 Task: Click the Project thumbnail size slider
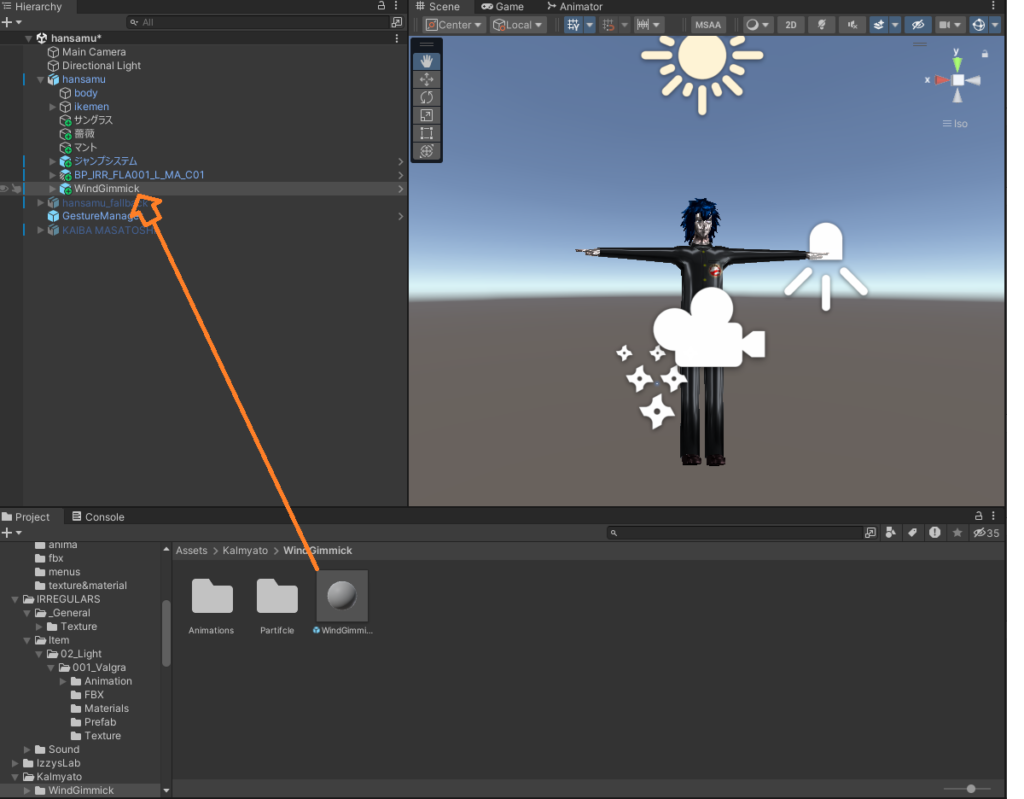click(971, 789)
